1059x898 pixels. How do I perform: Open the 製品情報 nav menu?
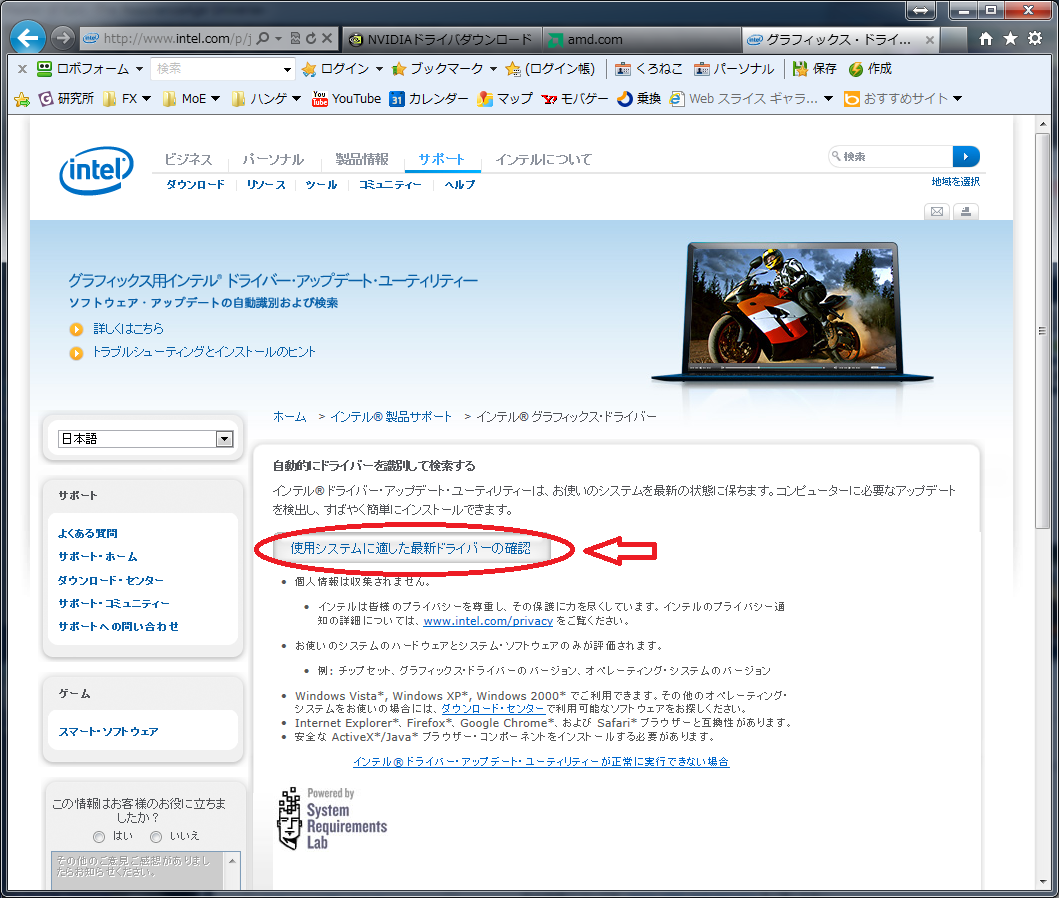click(x=362, y=159)
